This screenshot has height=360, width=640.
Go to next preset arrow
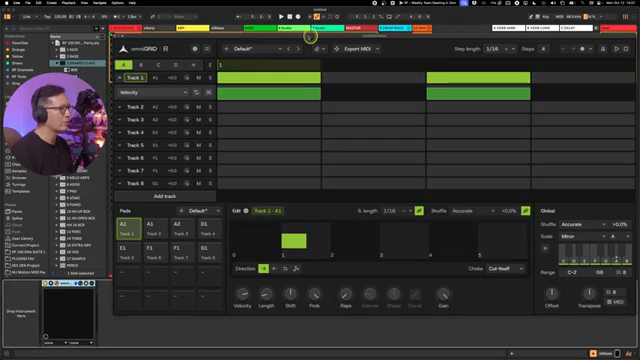pyautogui.click(x=298, y=49)
